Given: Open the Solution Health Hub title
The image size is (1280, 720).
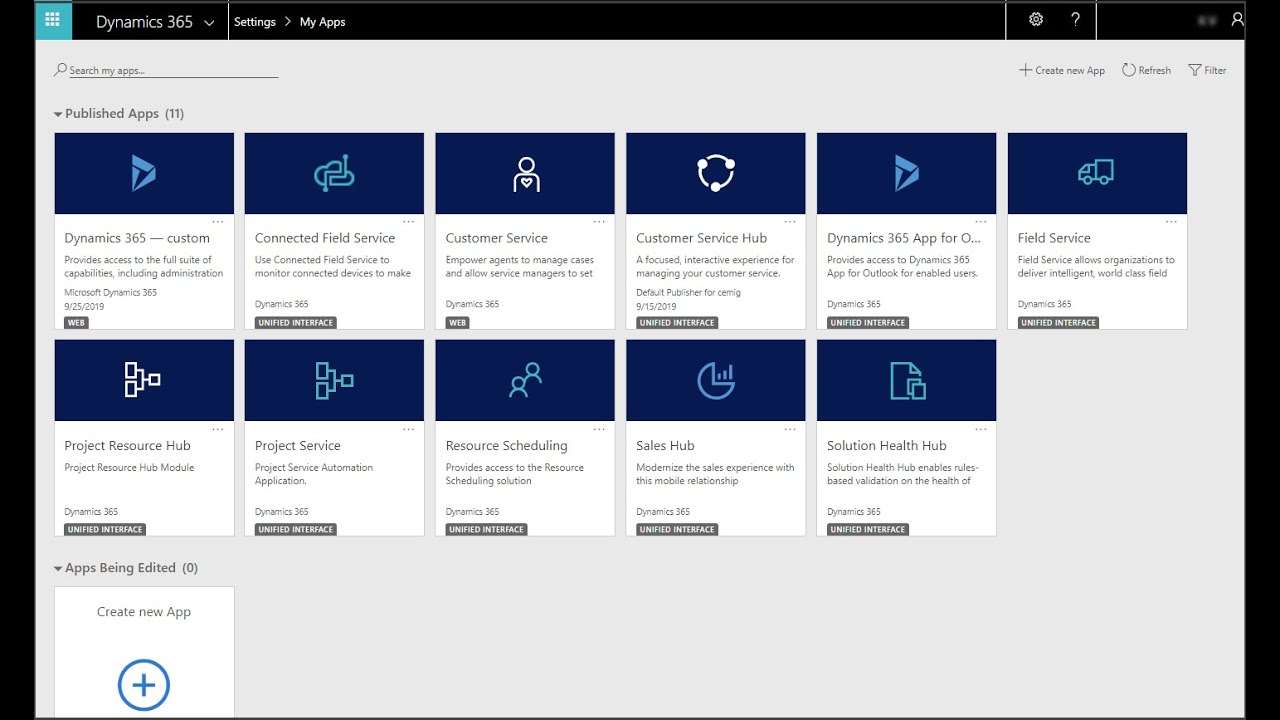Looking at the screenshot, I should [886, 446].
